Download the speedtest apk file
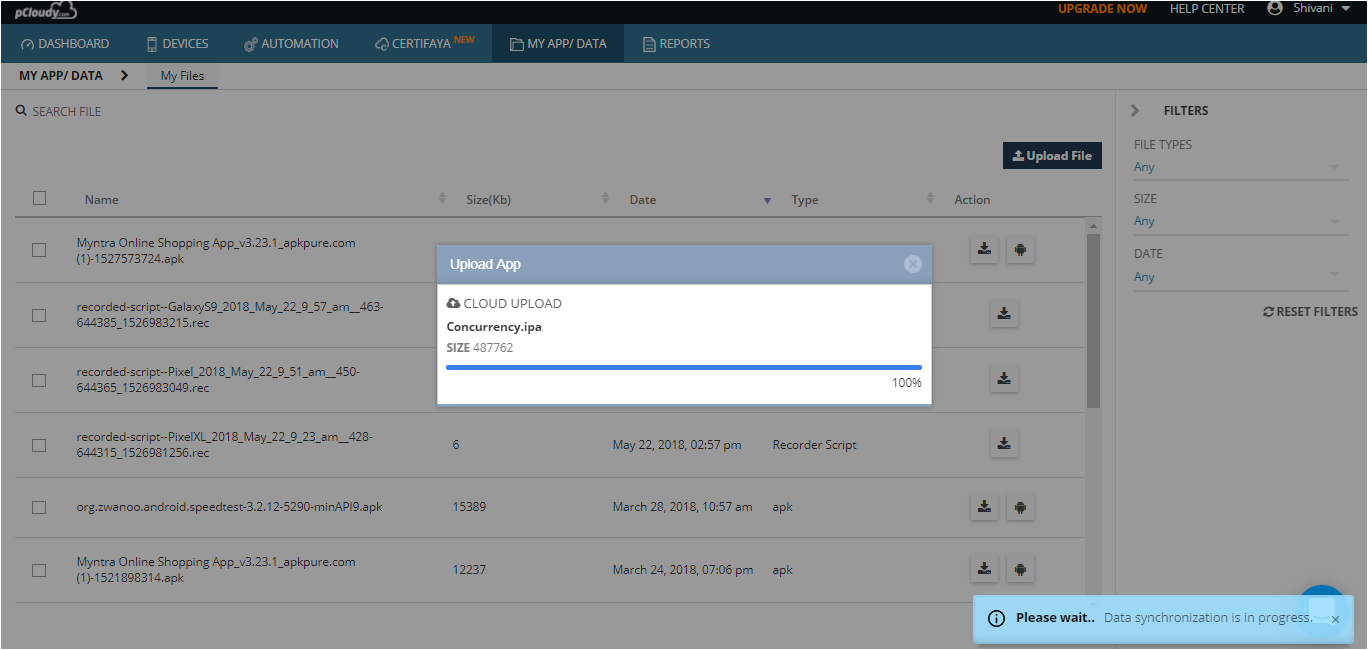This screenshot has width=1368, height=650. click(985, 507)
